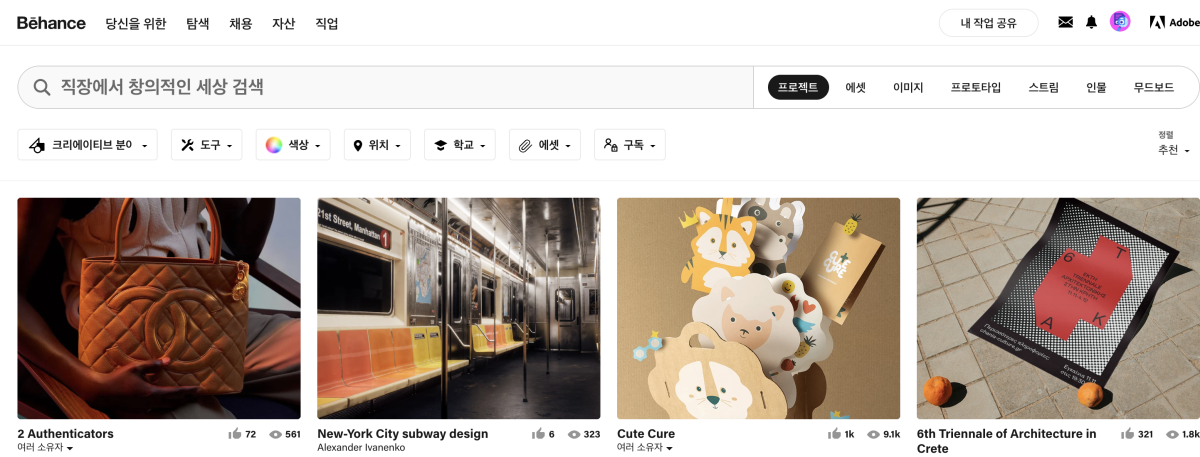The height and width of the screenshot is (457, 1200).
Task: Select the 이미지 search tab
Action: tap(908, 88)
